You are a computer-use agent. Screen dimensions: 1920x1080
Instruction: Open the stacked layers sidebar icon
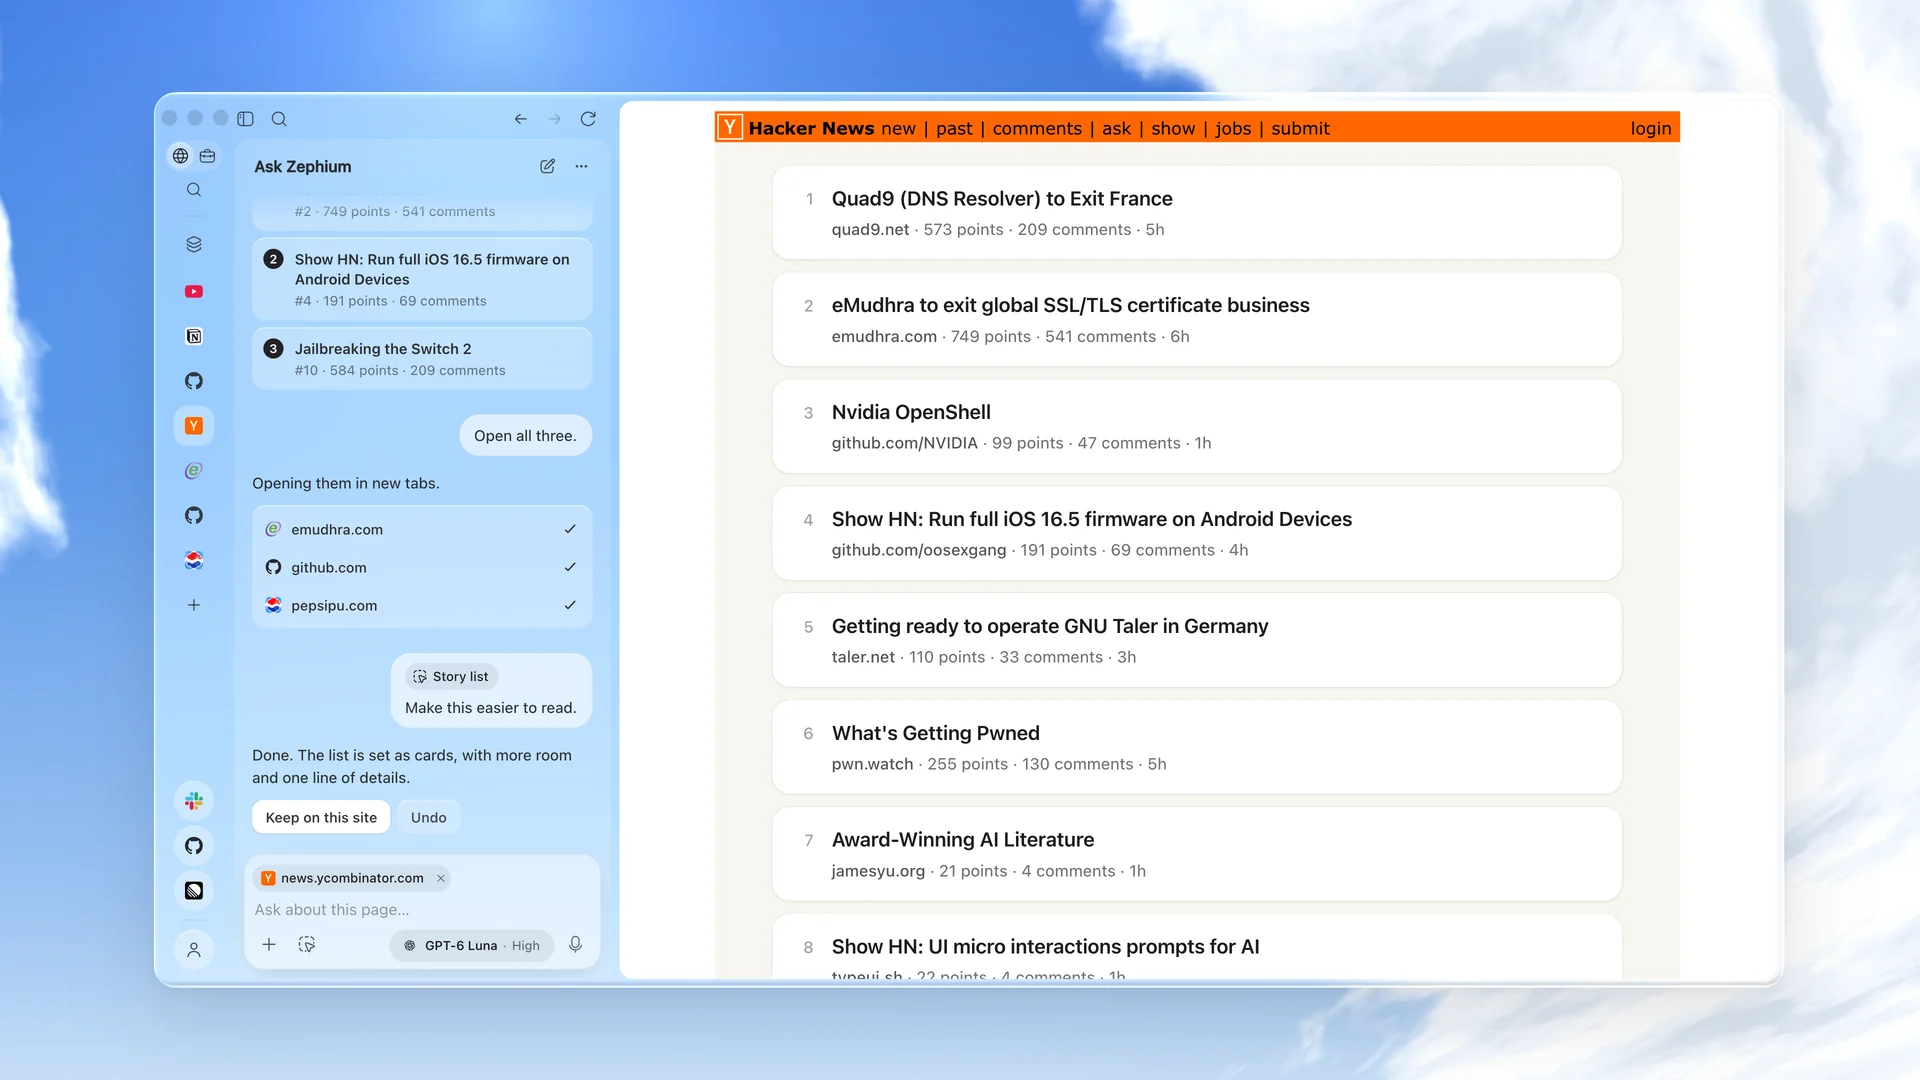[194, 244]
